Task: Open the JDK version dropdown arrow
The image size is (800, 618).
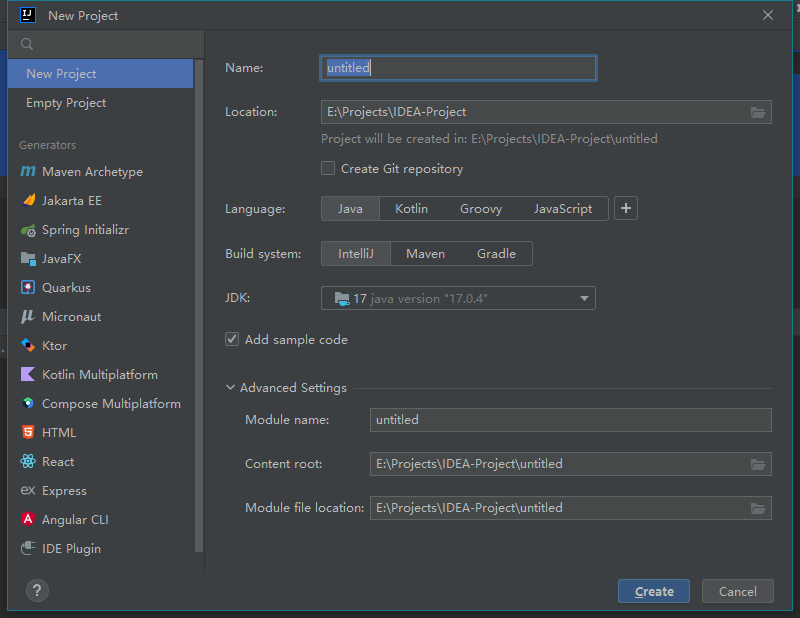Action: click(x=584, y=299)
